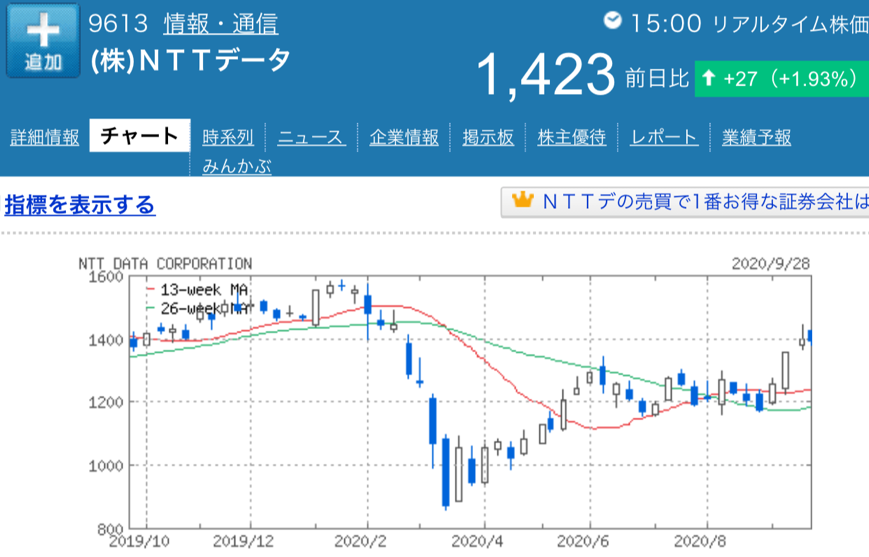Open the 情報・通信 sector link
The height and width of the screenshot is (557, 869).
pos(221,24)
